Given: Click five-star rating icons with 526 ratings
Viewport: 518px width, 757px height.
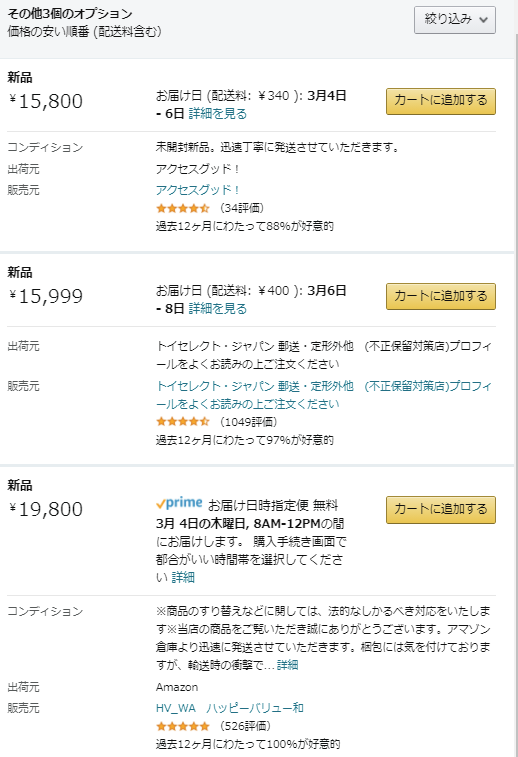Looking at the screenshot, I should pos(182,726).
